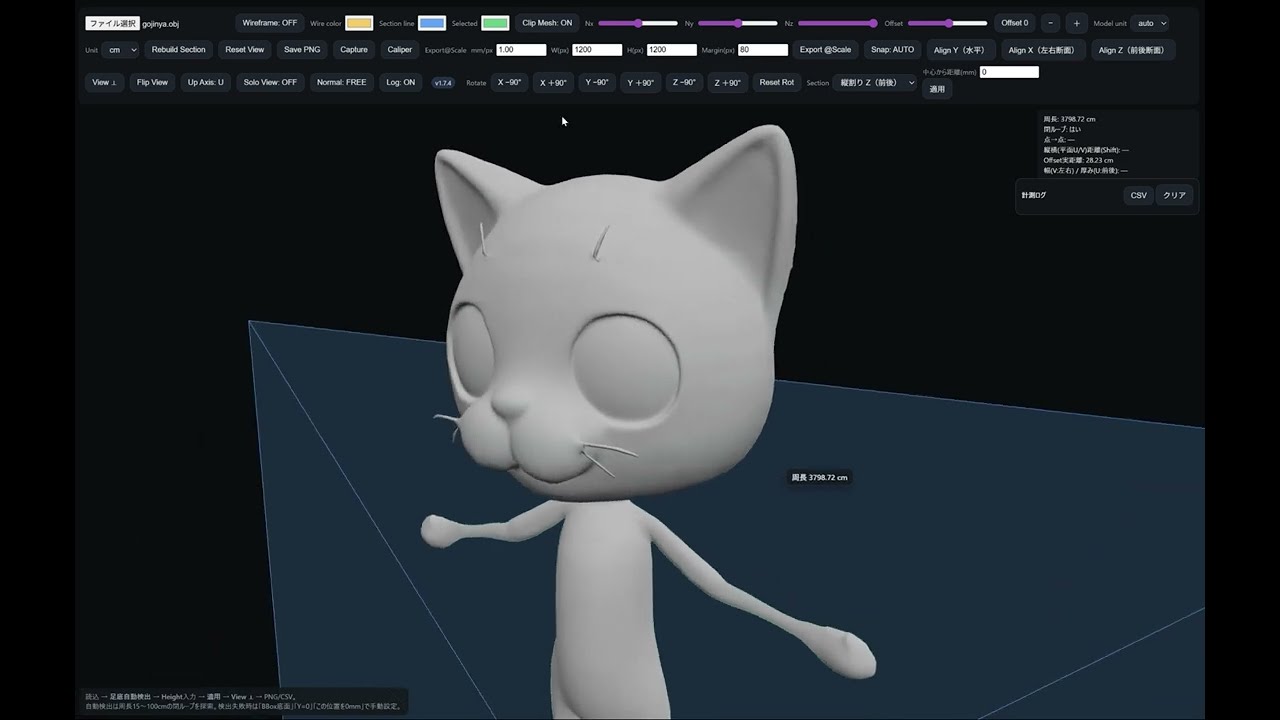Click Rebuild Section button
Screen dimensions: 1280x720
pyautogui.click(x=179, y=50)
